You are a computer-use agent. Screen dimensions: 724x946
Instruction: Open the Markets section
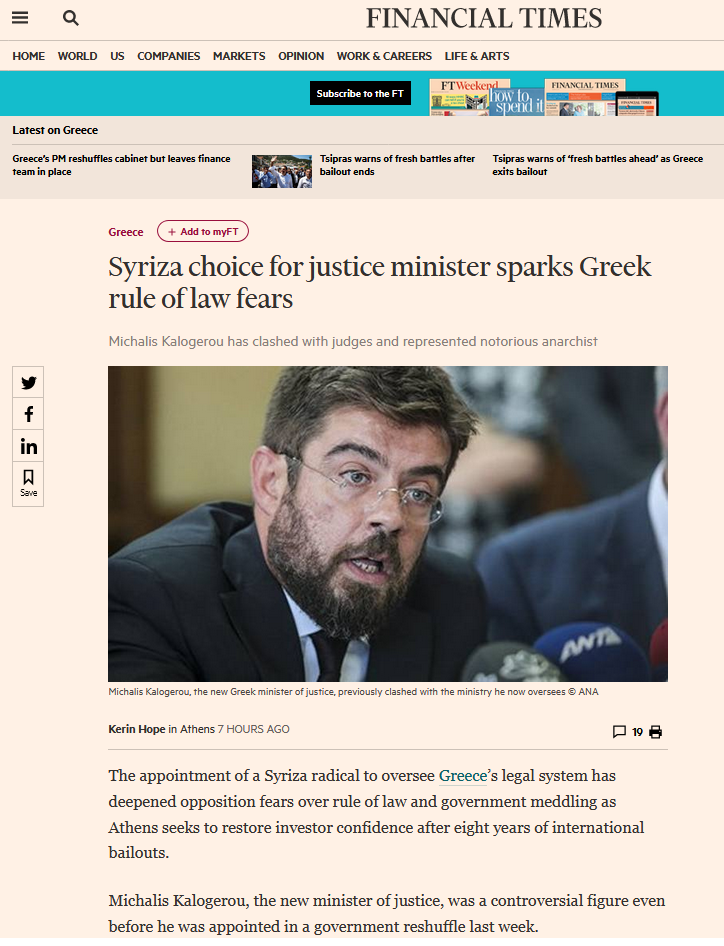click(x=239, y=56)
